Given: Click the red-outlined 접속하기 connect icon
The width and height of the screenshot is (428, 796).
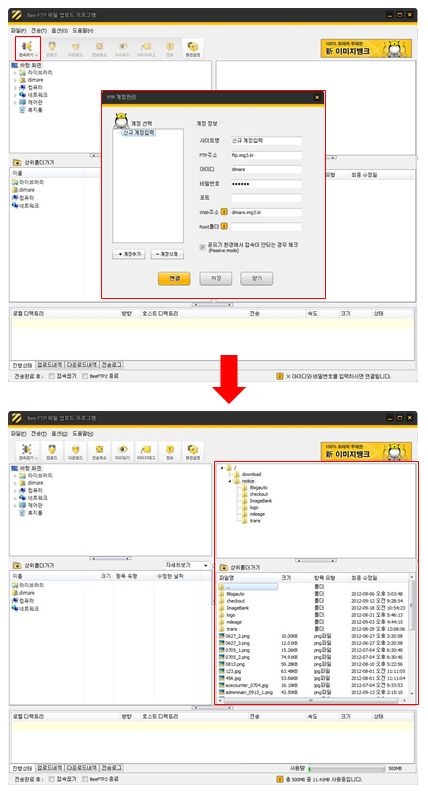Looking at the screenshot, I should [27, 48].
